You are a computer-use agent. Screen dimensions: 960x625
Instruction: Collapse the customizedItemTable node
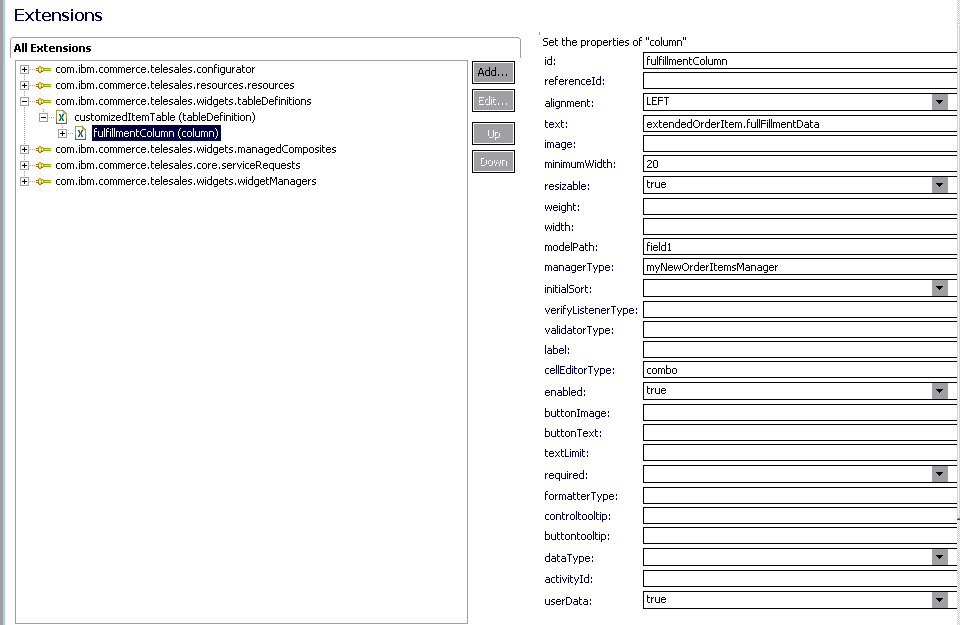pos(43,117)
